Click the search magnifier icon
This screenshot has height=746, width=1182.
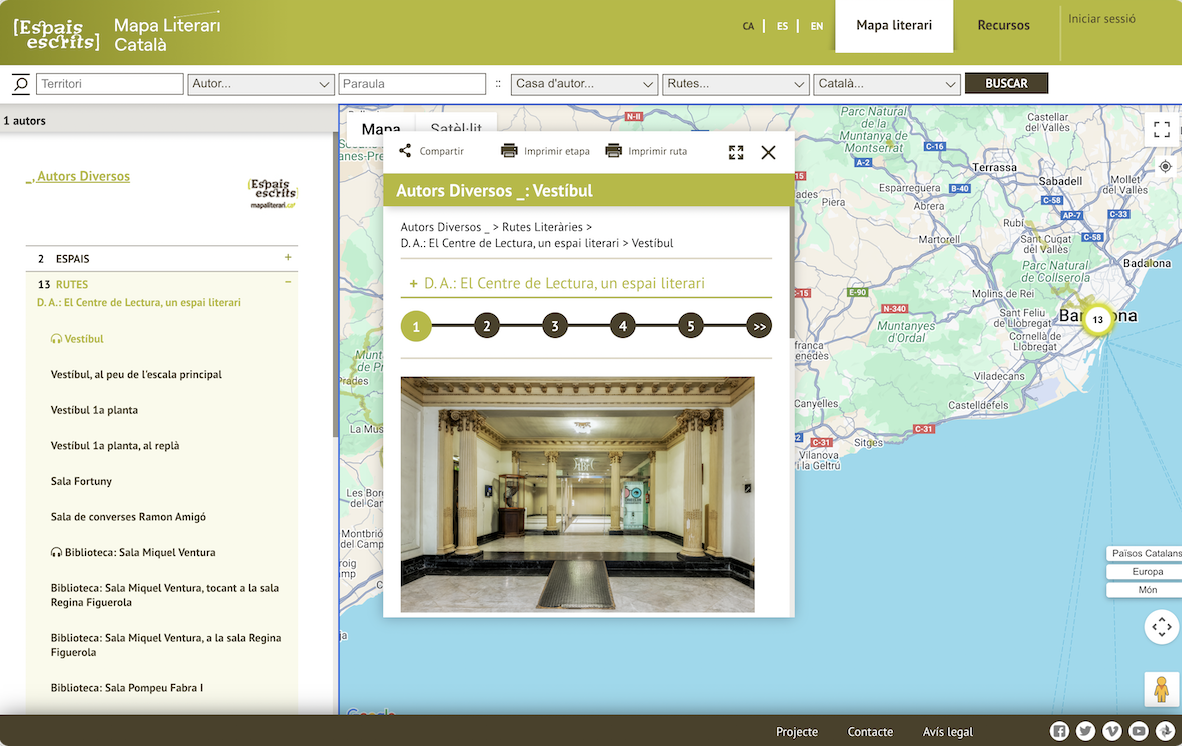pos(20,84)
